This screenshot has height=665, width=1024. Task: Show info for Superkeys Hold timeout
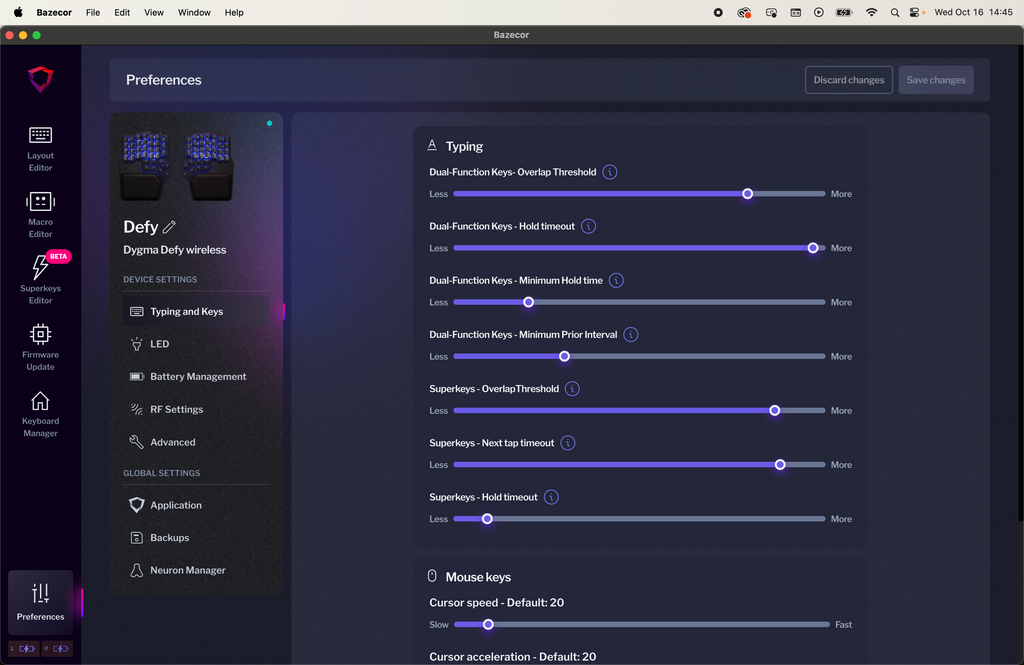click(x=551, y=497)
